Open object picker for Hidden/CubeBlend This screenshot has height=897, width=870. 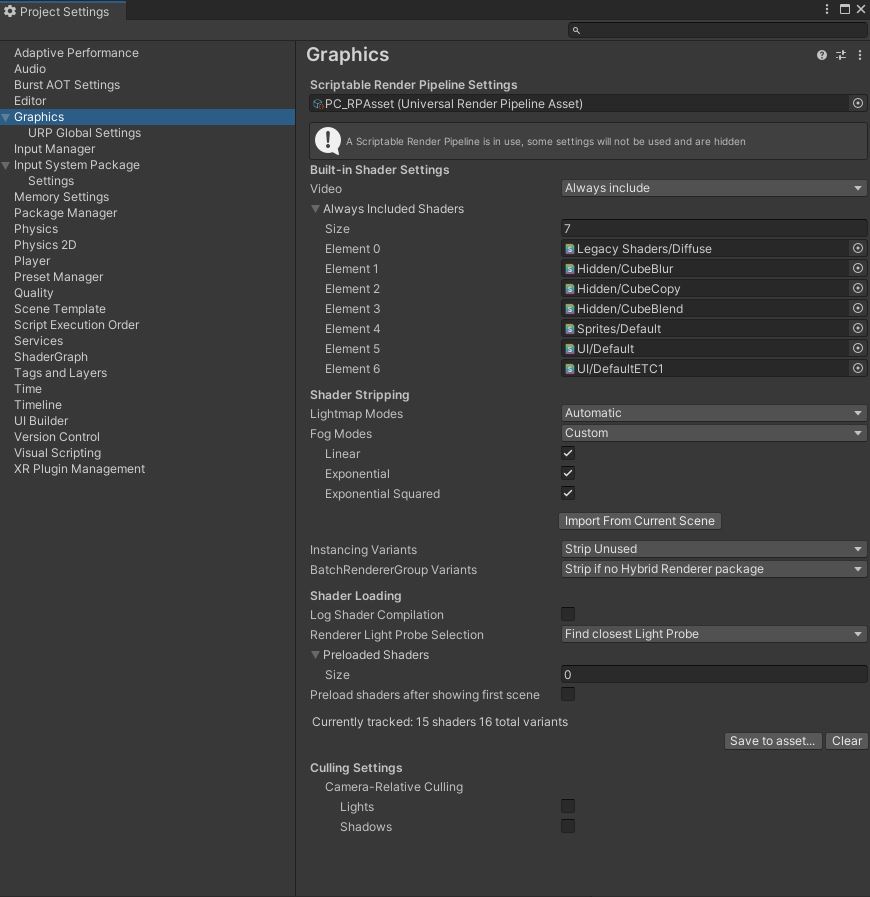tap(857, 308)
